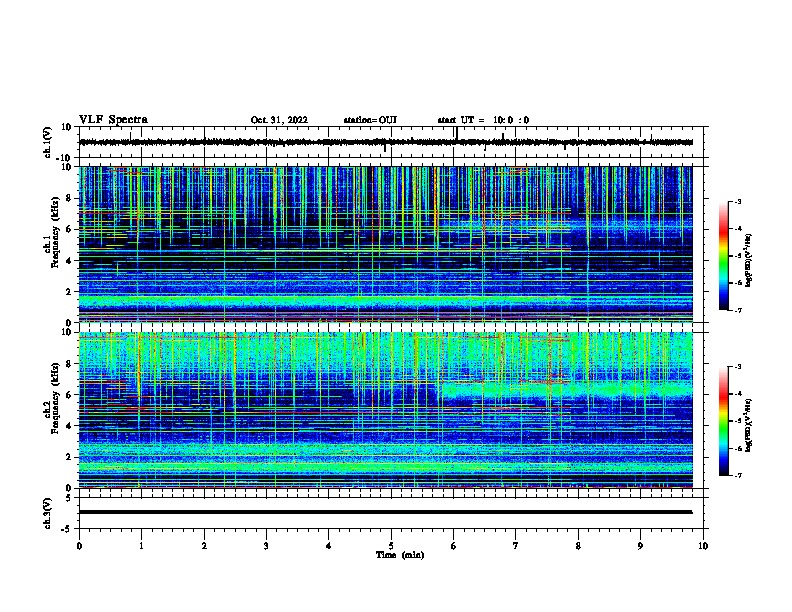Click the ch.2 spectrogram colorbar
The image size is (792, 612).
point(724,421)
